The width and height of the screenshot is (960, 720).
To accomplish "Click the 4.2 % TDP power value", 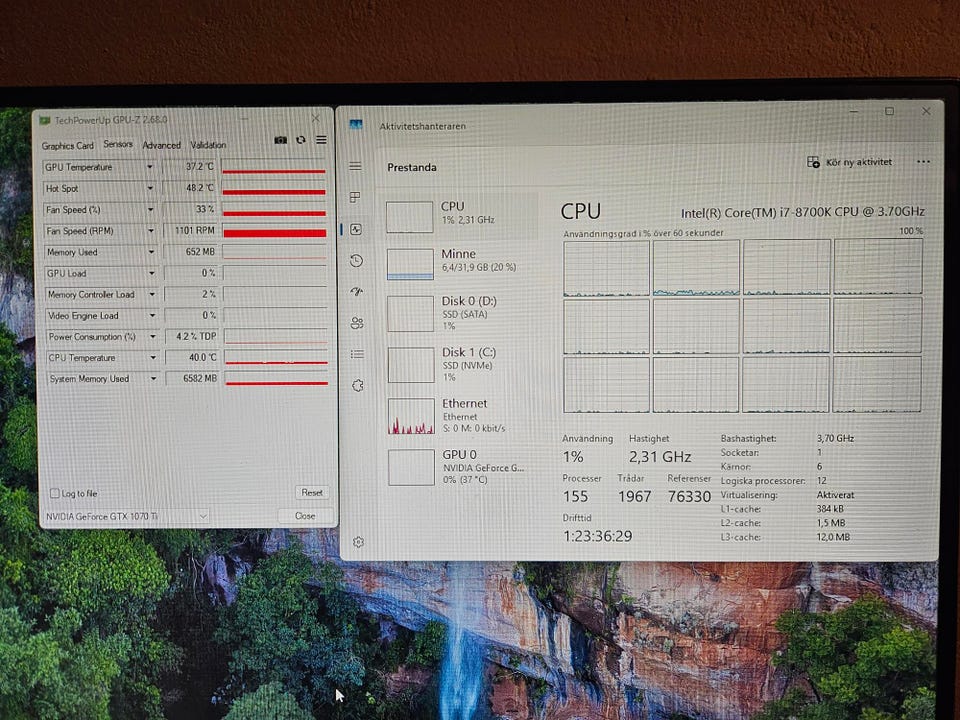I will point(196,336).
